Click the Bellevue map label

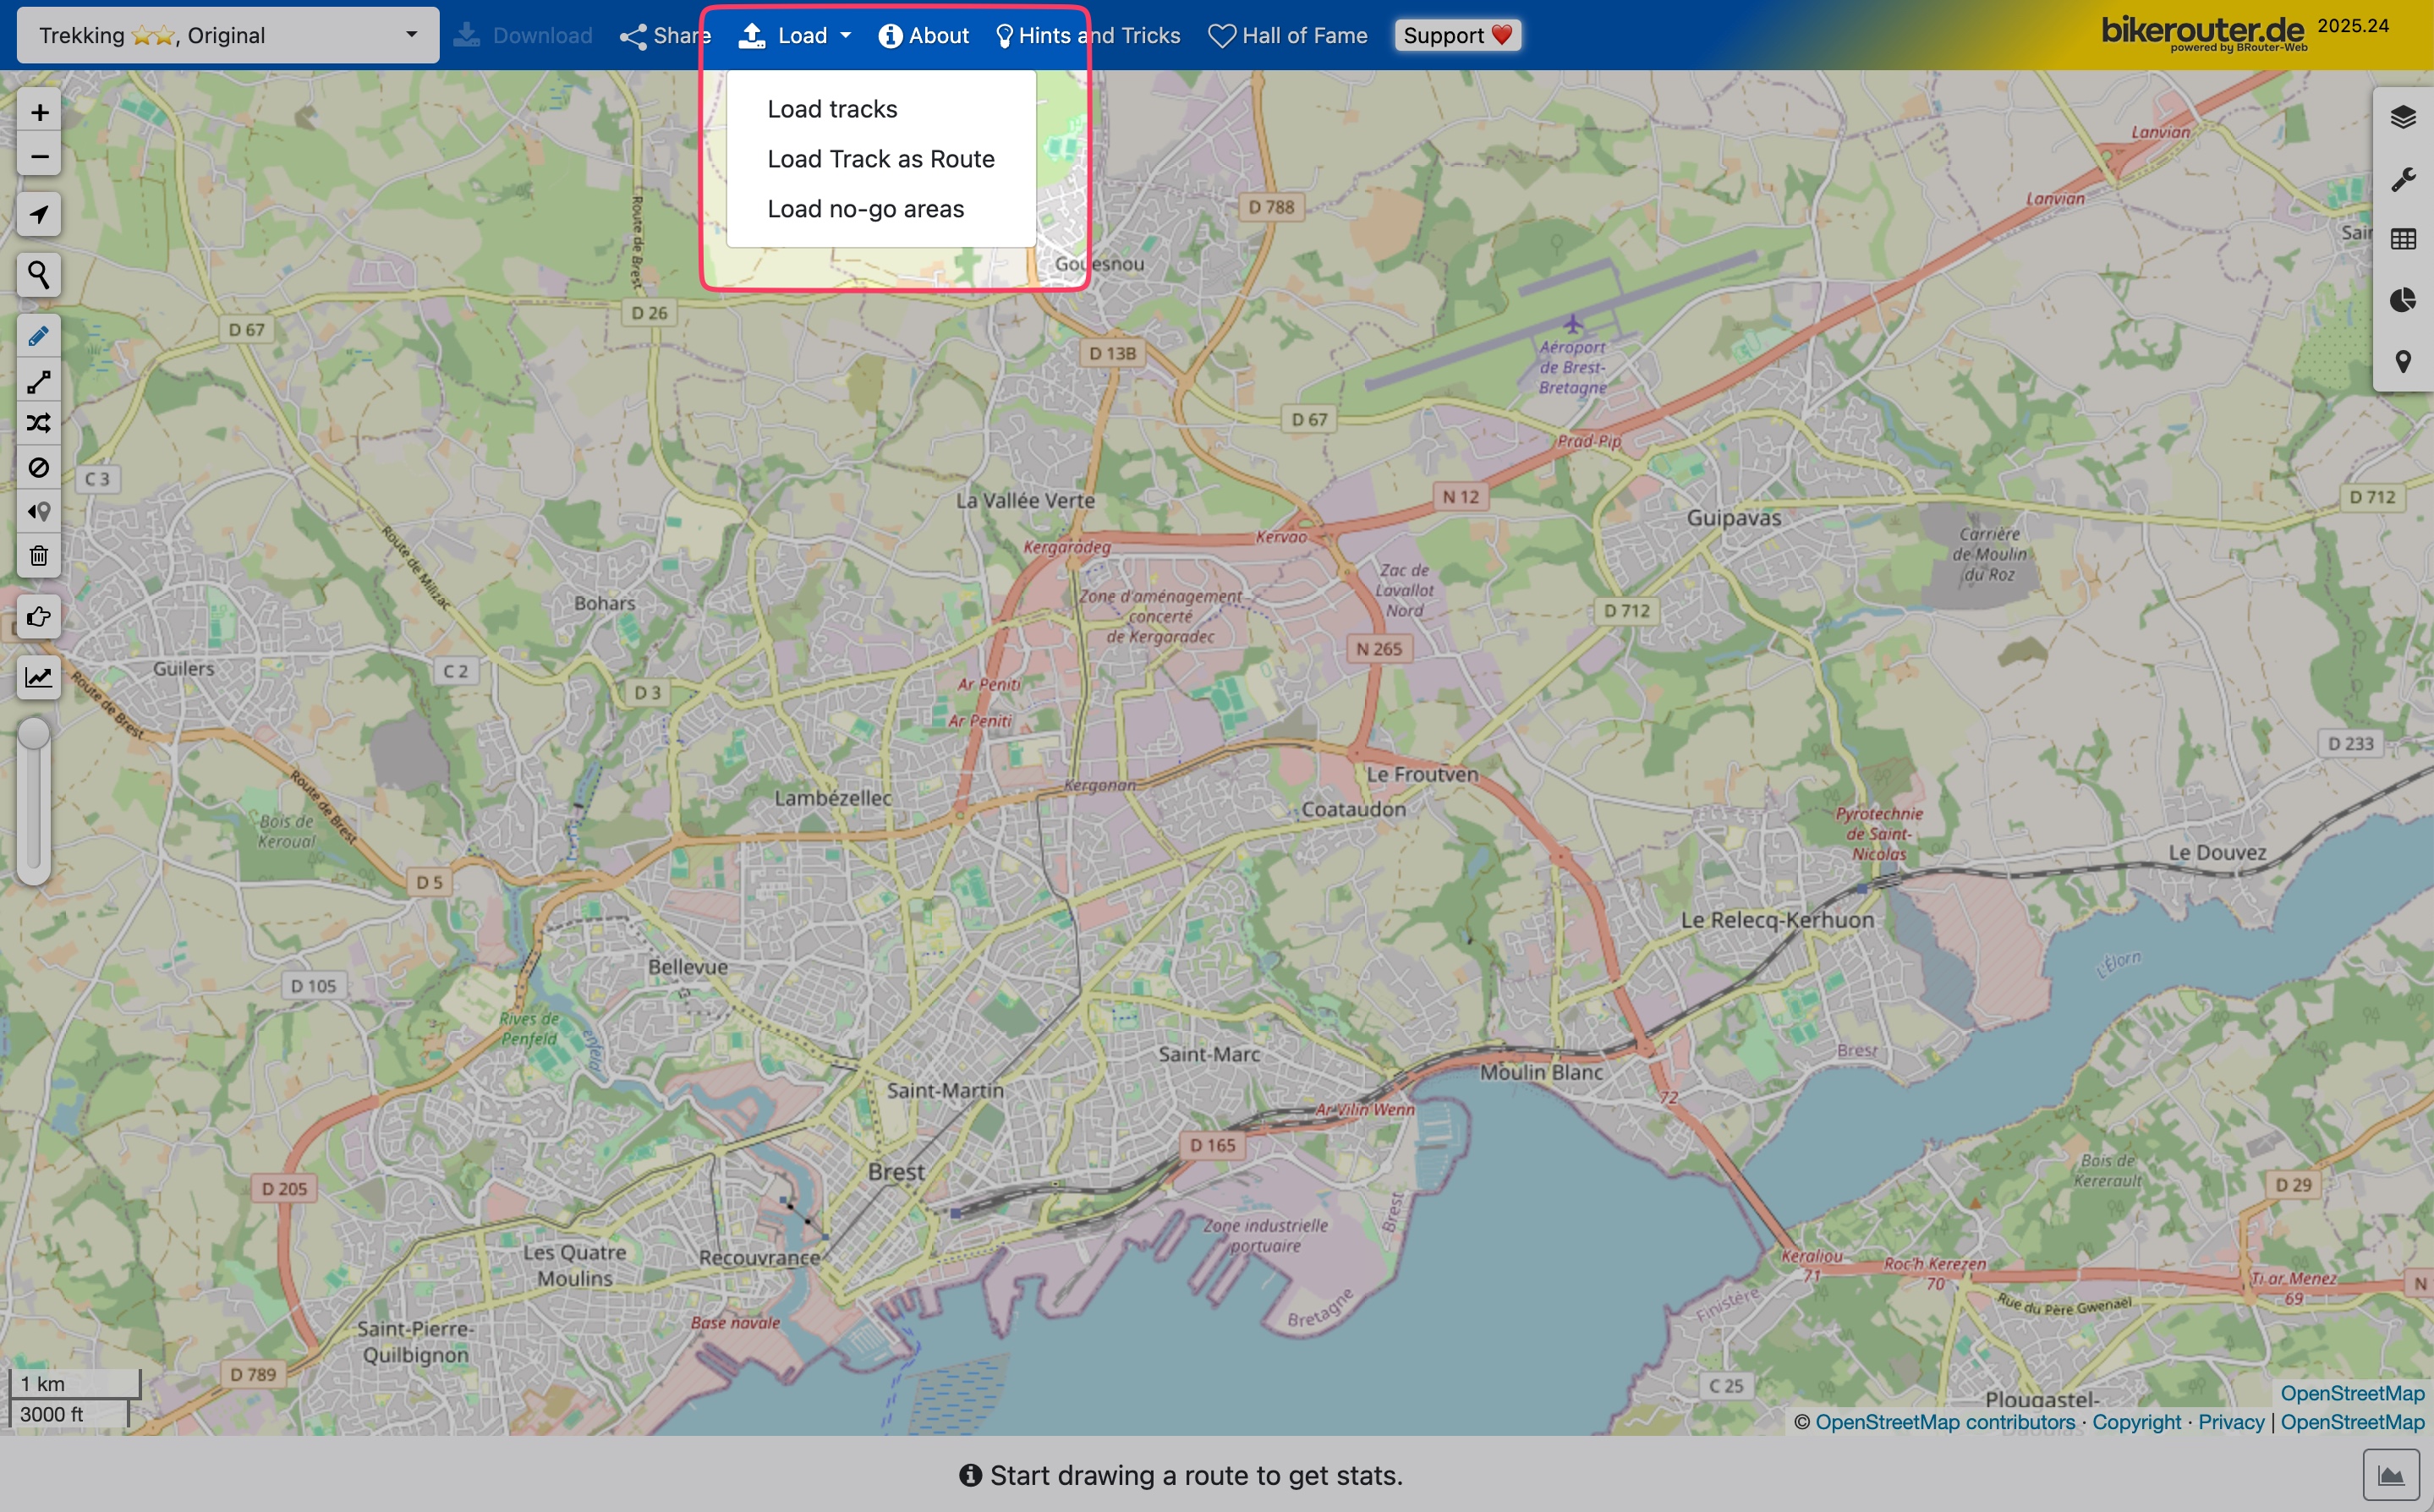coord(688,967)
